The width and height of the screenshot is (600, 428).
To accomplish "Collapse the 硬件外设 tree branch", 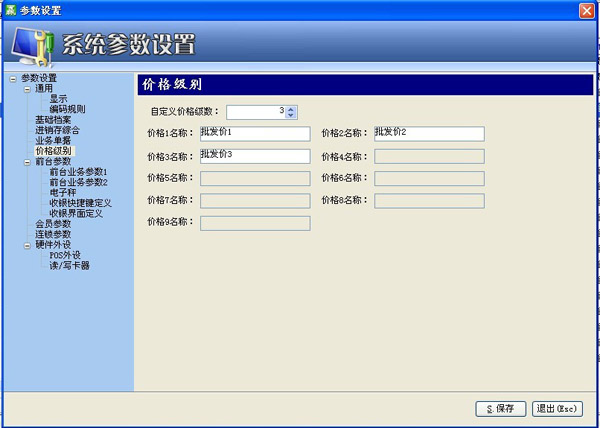I will point(27,244).
